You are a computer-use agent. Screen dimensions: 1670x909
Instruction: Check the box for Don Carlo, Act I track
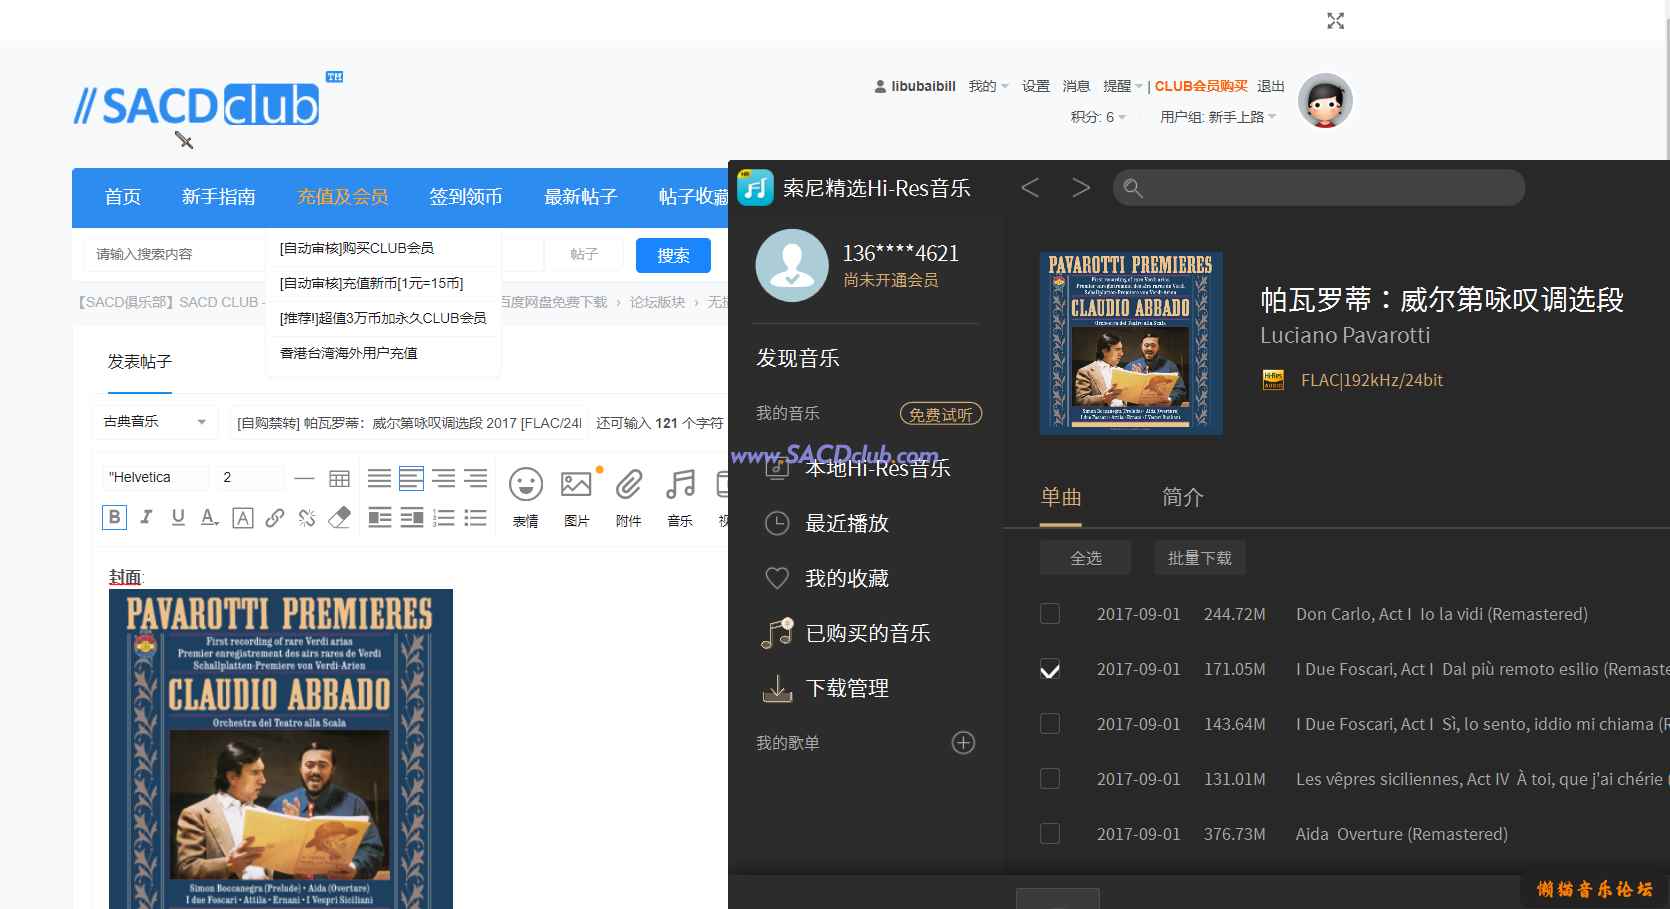click(x=1050, y=613)
